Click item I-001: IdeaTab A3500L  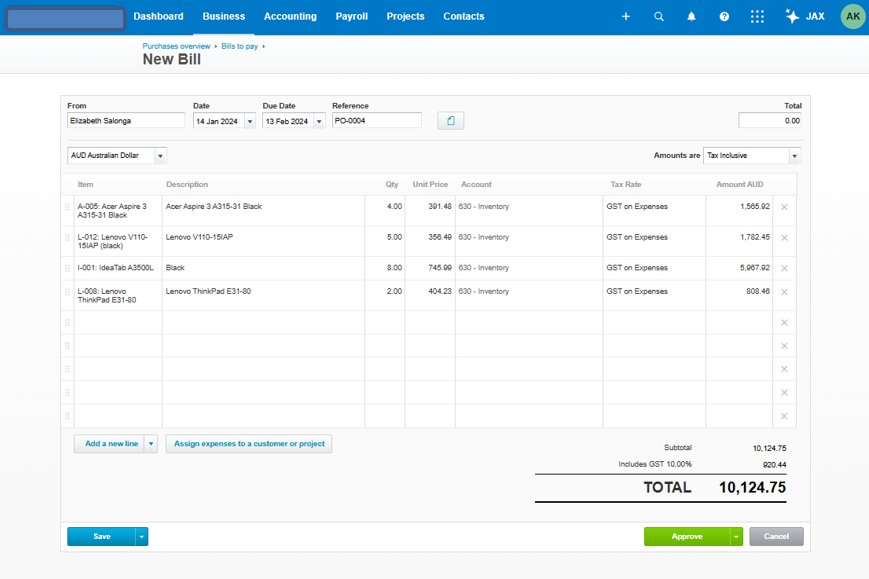[x=118, y=268]
